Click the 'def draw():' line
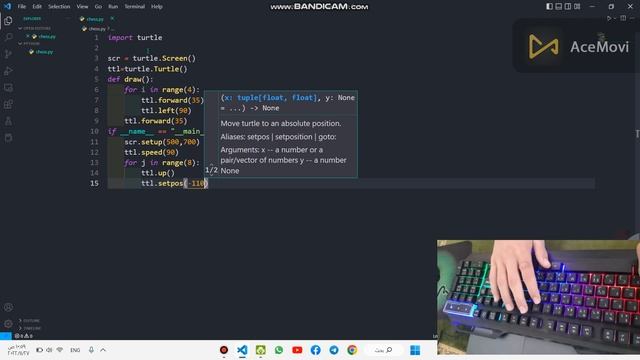The width and height of the screenshot is (640, 360). pos(130,79)
